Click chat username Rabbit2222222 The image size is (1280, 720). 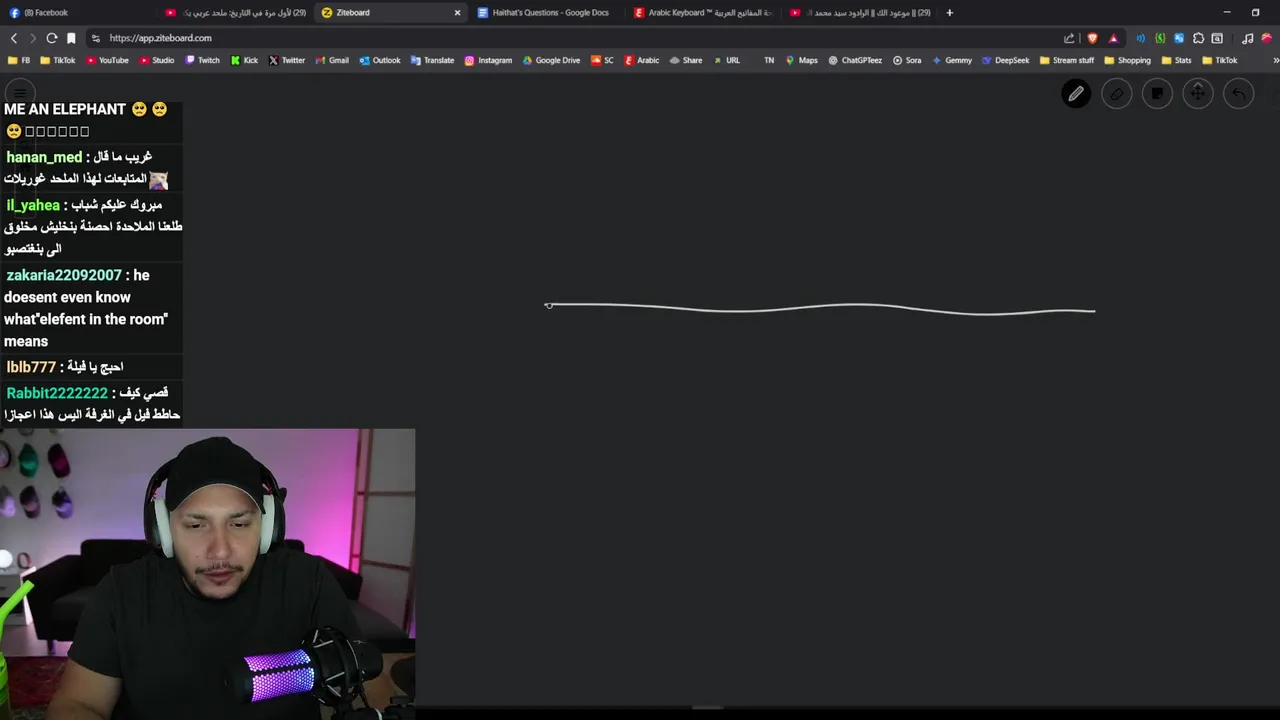(x=57, y=393)
